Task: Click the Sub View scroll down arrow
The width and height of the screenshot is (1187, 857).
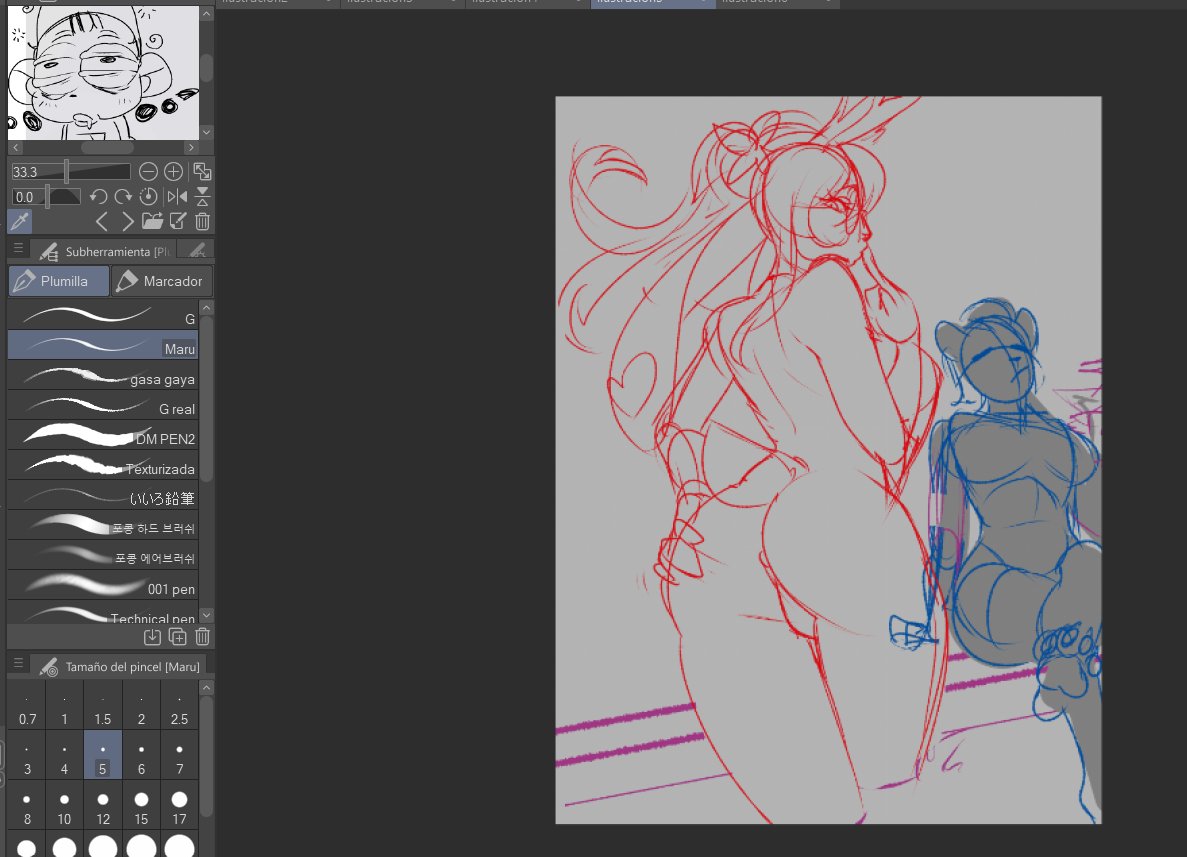Action: click(x=207, y=132)
